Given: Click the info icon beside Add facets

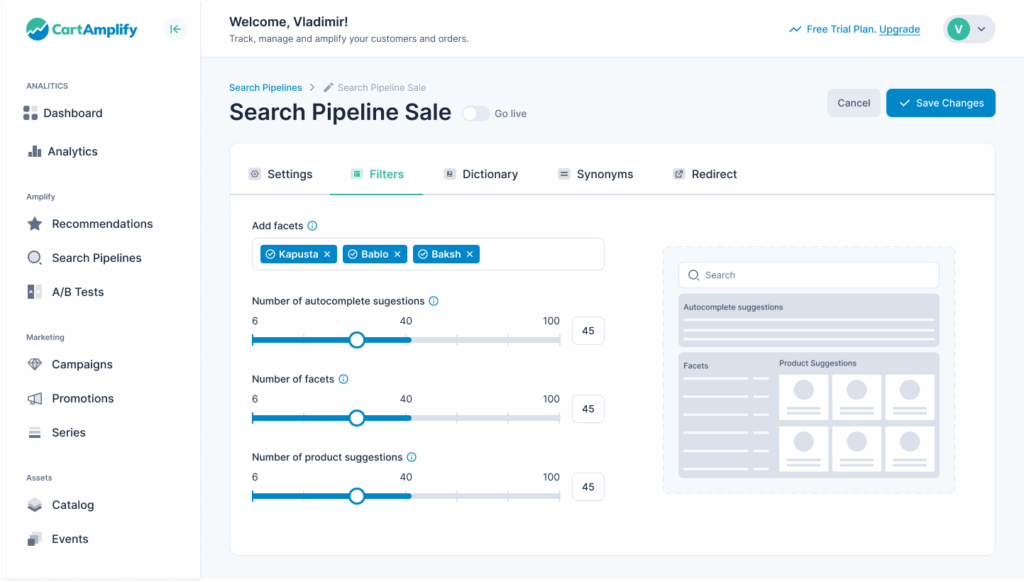Looking at the screenshot, I should 312,226.
